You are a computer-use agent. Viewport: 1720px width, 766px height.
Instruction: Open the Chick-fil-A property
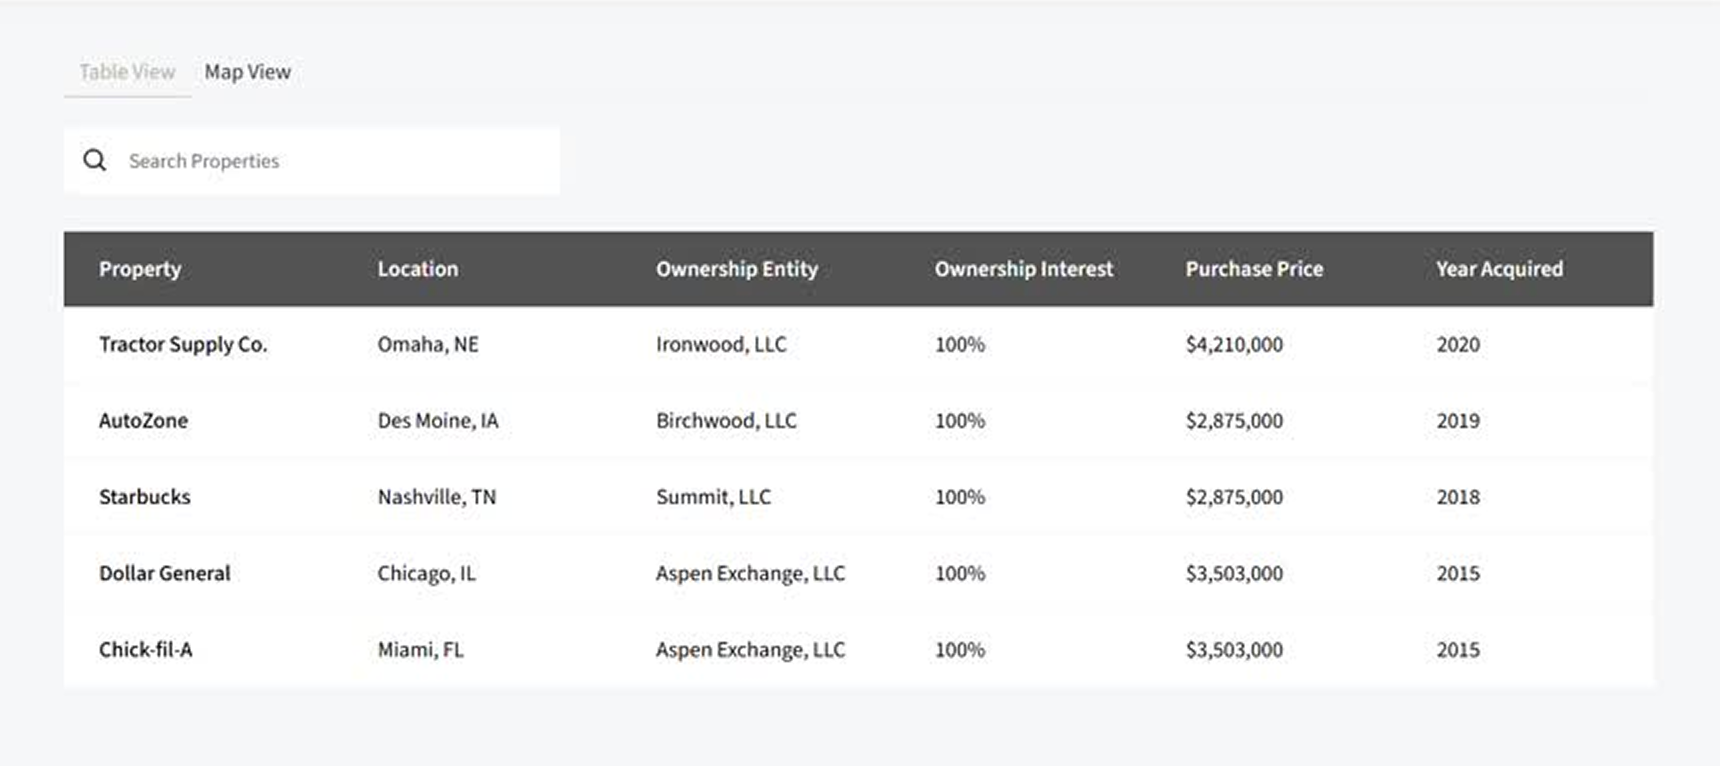[146, 650]
